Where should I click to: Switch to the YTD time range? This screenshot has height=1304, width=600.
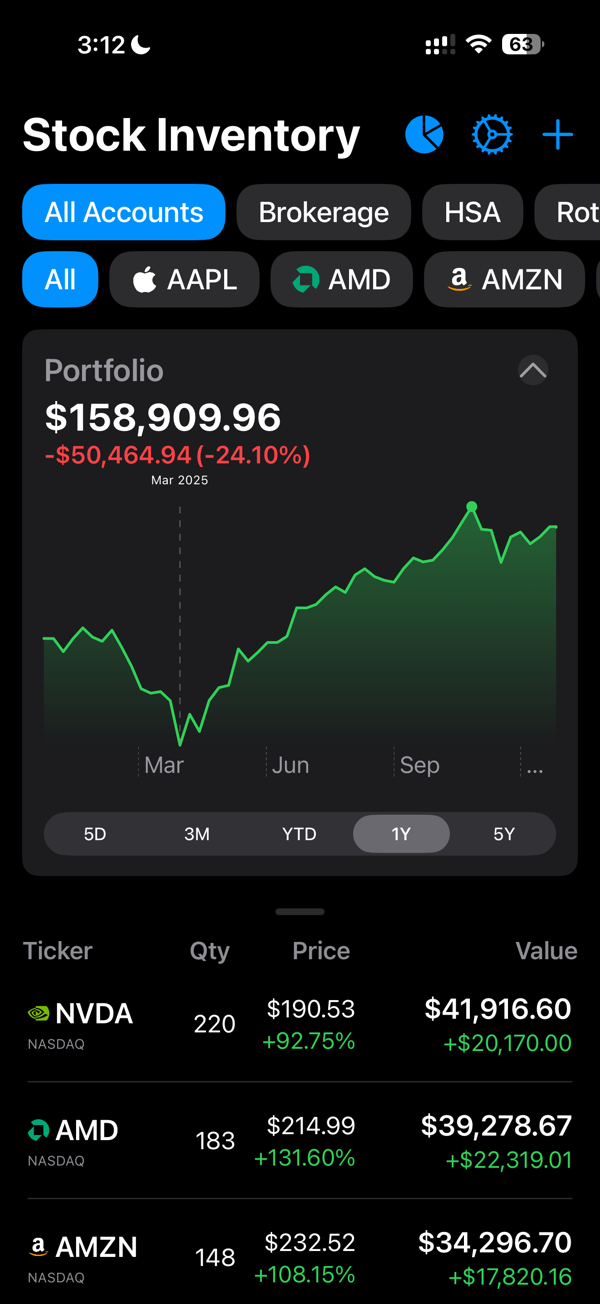[x=298, y=833]
